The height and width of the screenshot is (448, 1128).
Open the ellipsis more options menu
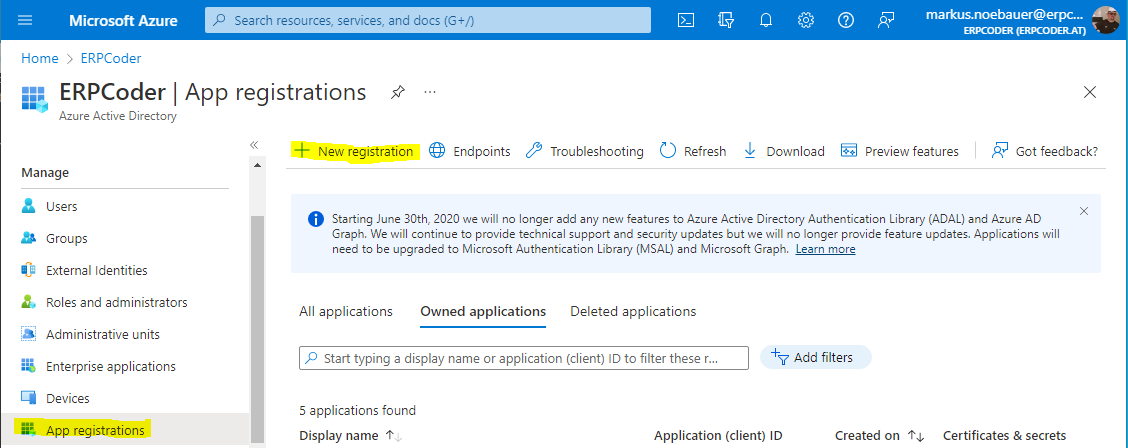pyautogui.click(x=430, y=92)
